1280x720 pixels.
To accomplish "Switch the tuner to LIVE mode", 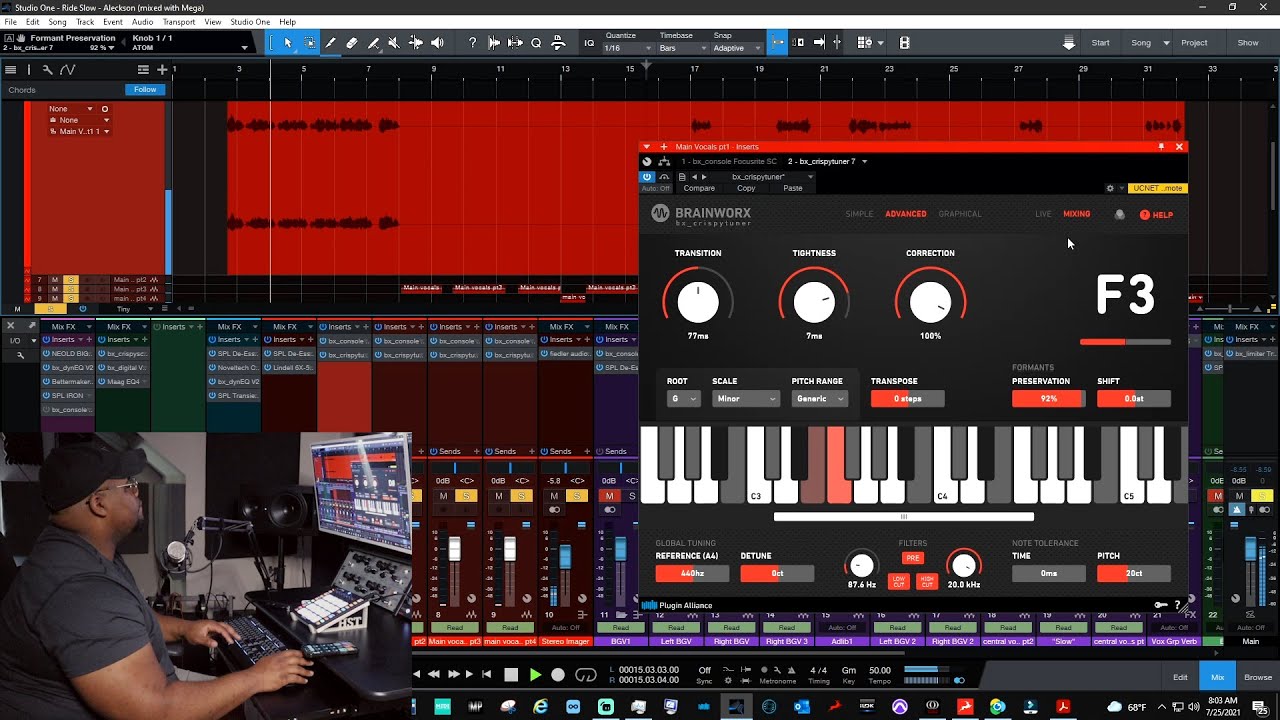I will [1043, 214].
